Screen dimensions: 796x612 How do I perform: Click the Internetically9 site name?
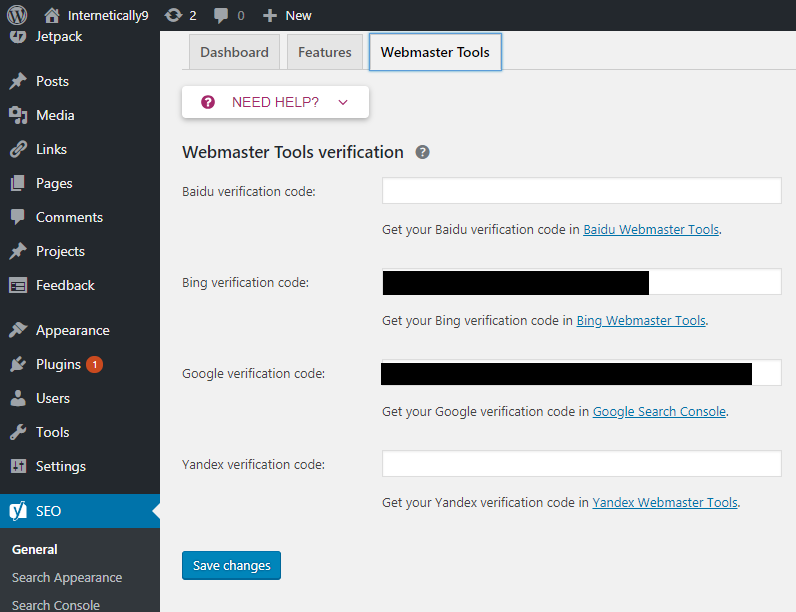click(x=108, y=16)
